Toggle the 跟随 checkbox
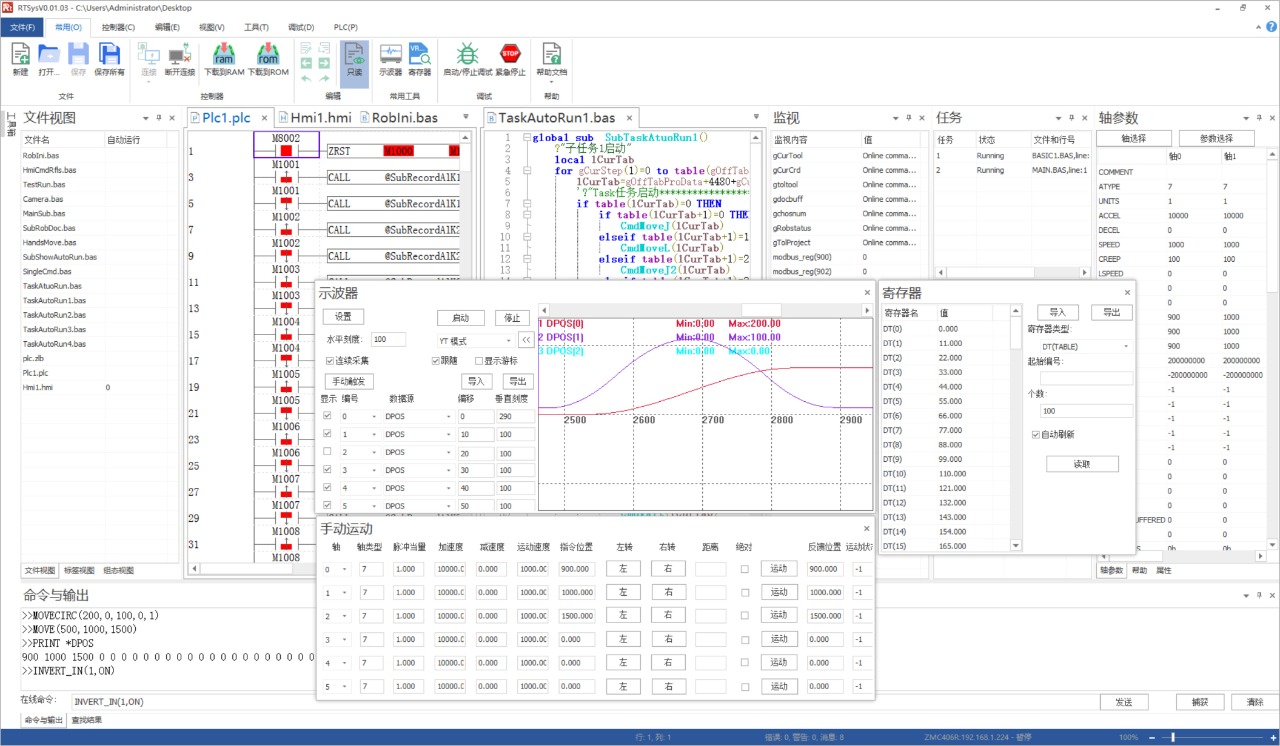The width and height of the screenshot is (1280, 746). coord(436,361)
